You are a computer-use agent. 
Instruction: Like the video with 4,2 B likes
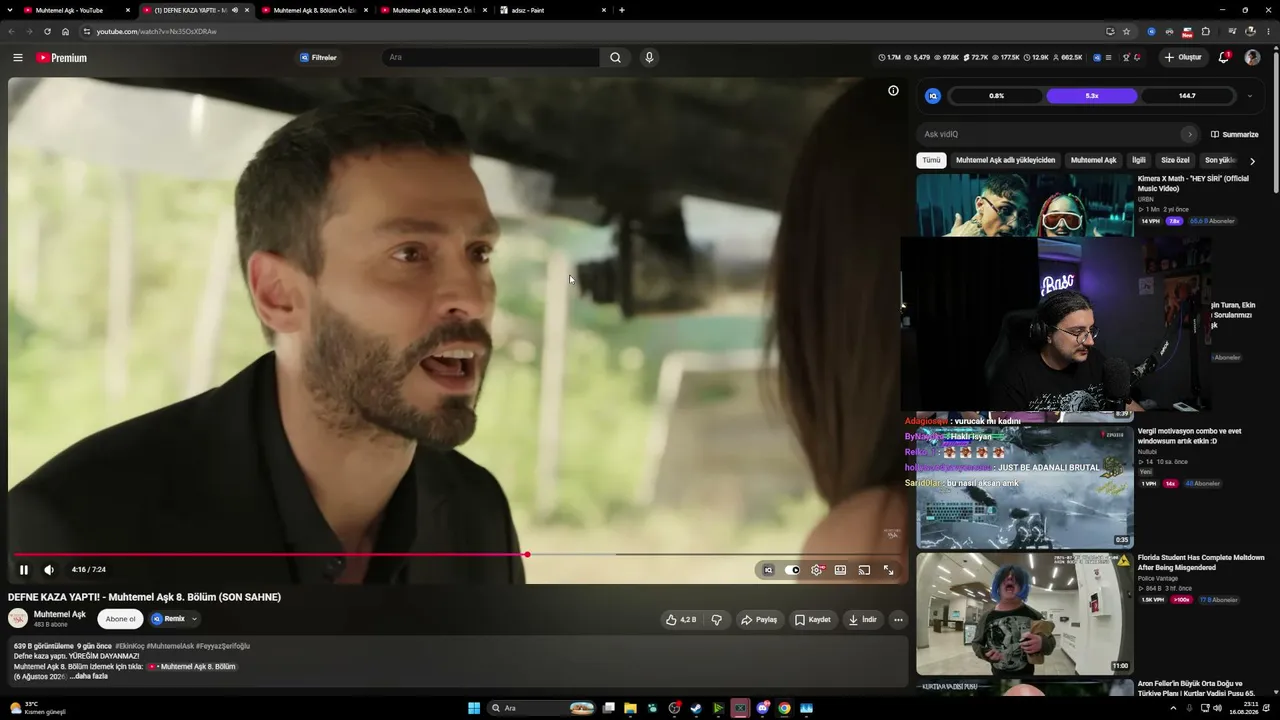[681, 620]
